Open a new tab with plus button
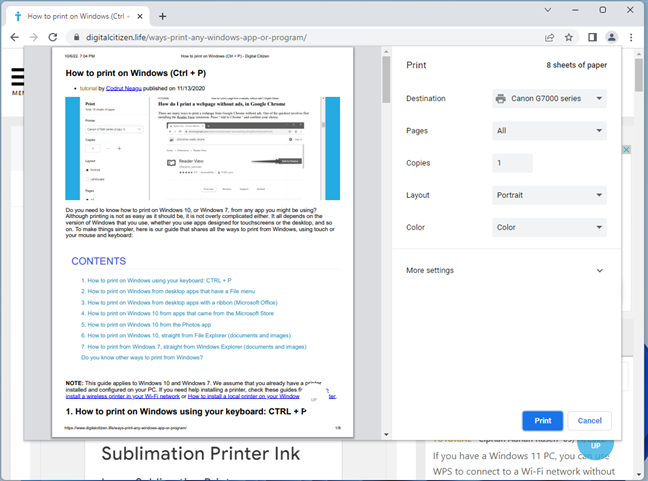This screenshot has height=481, width=648. (x=162, y=16)
